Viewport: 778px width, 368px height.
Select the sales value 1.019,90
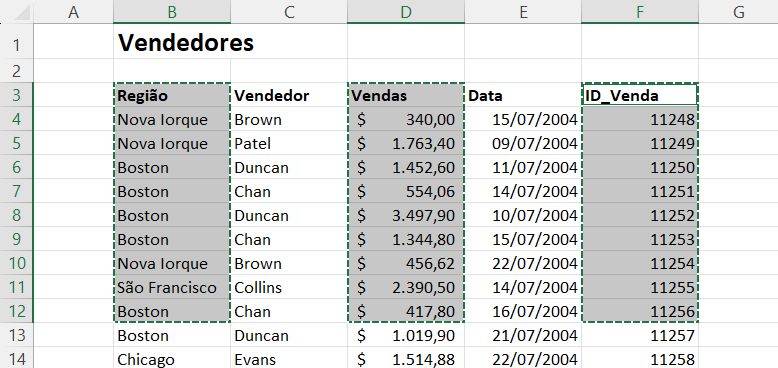pyautogui.click(x=406, y=336)
